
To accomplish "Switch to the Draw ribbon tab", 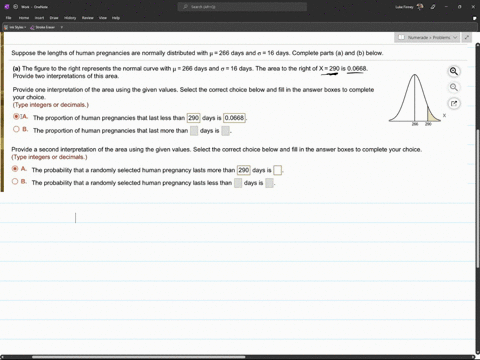I will point(54,18).
